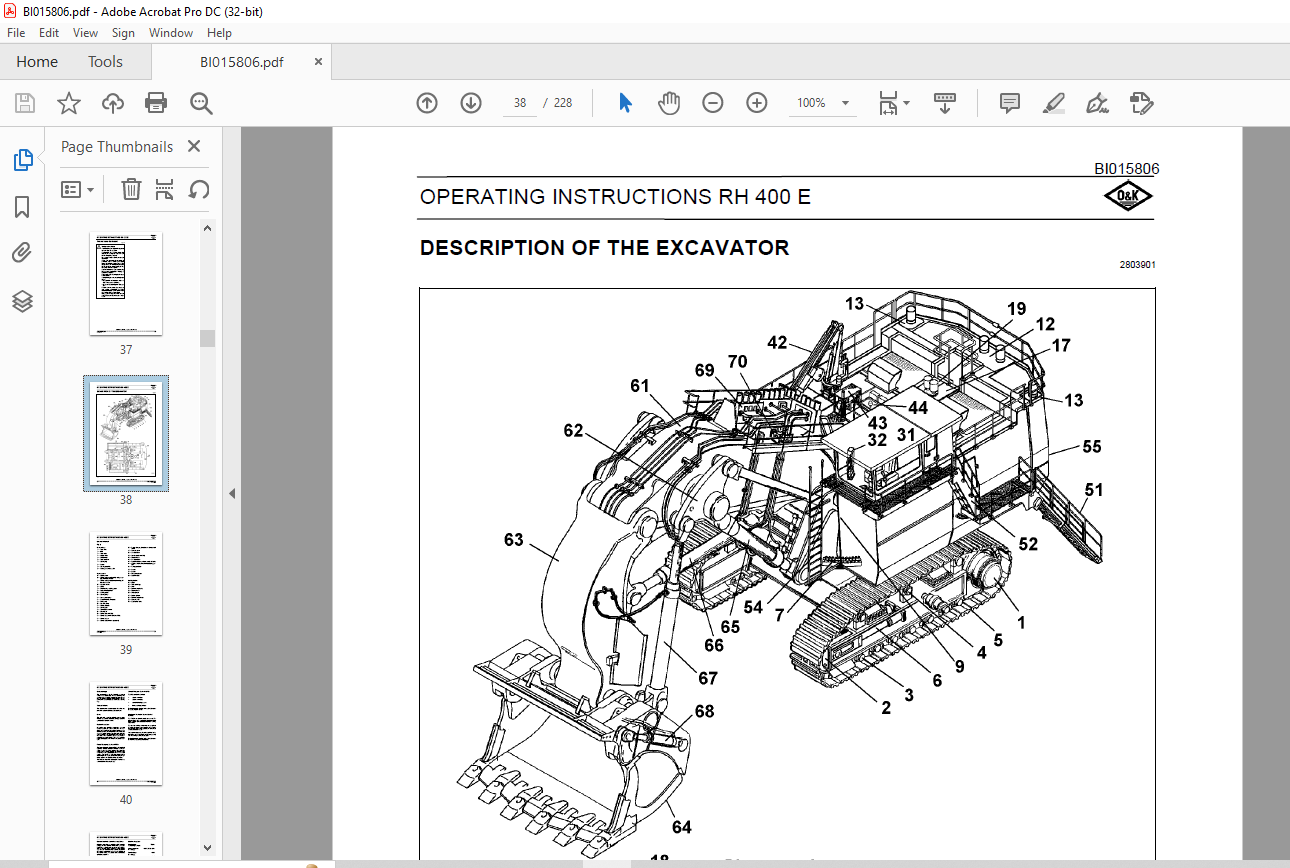Choose the Selection arrow tool
The image size is (1290, 868).
coord(626,103)
